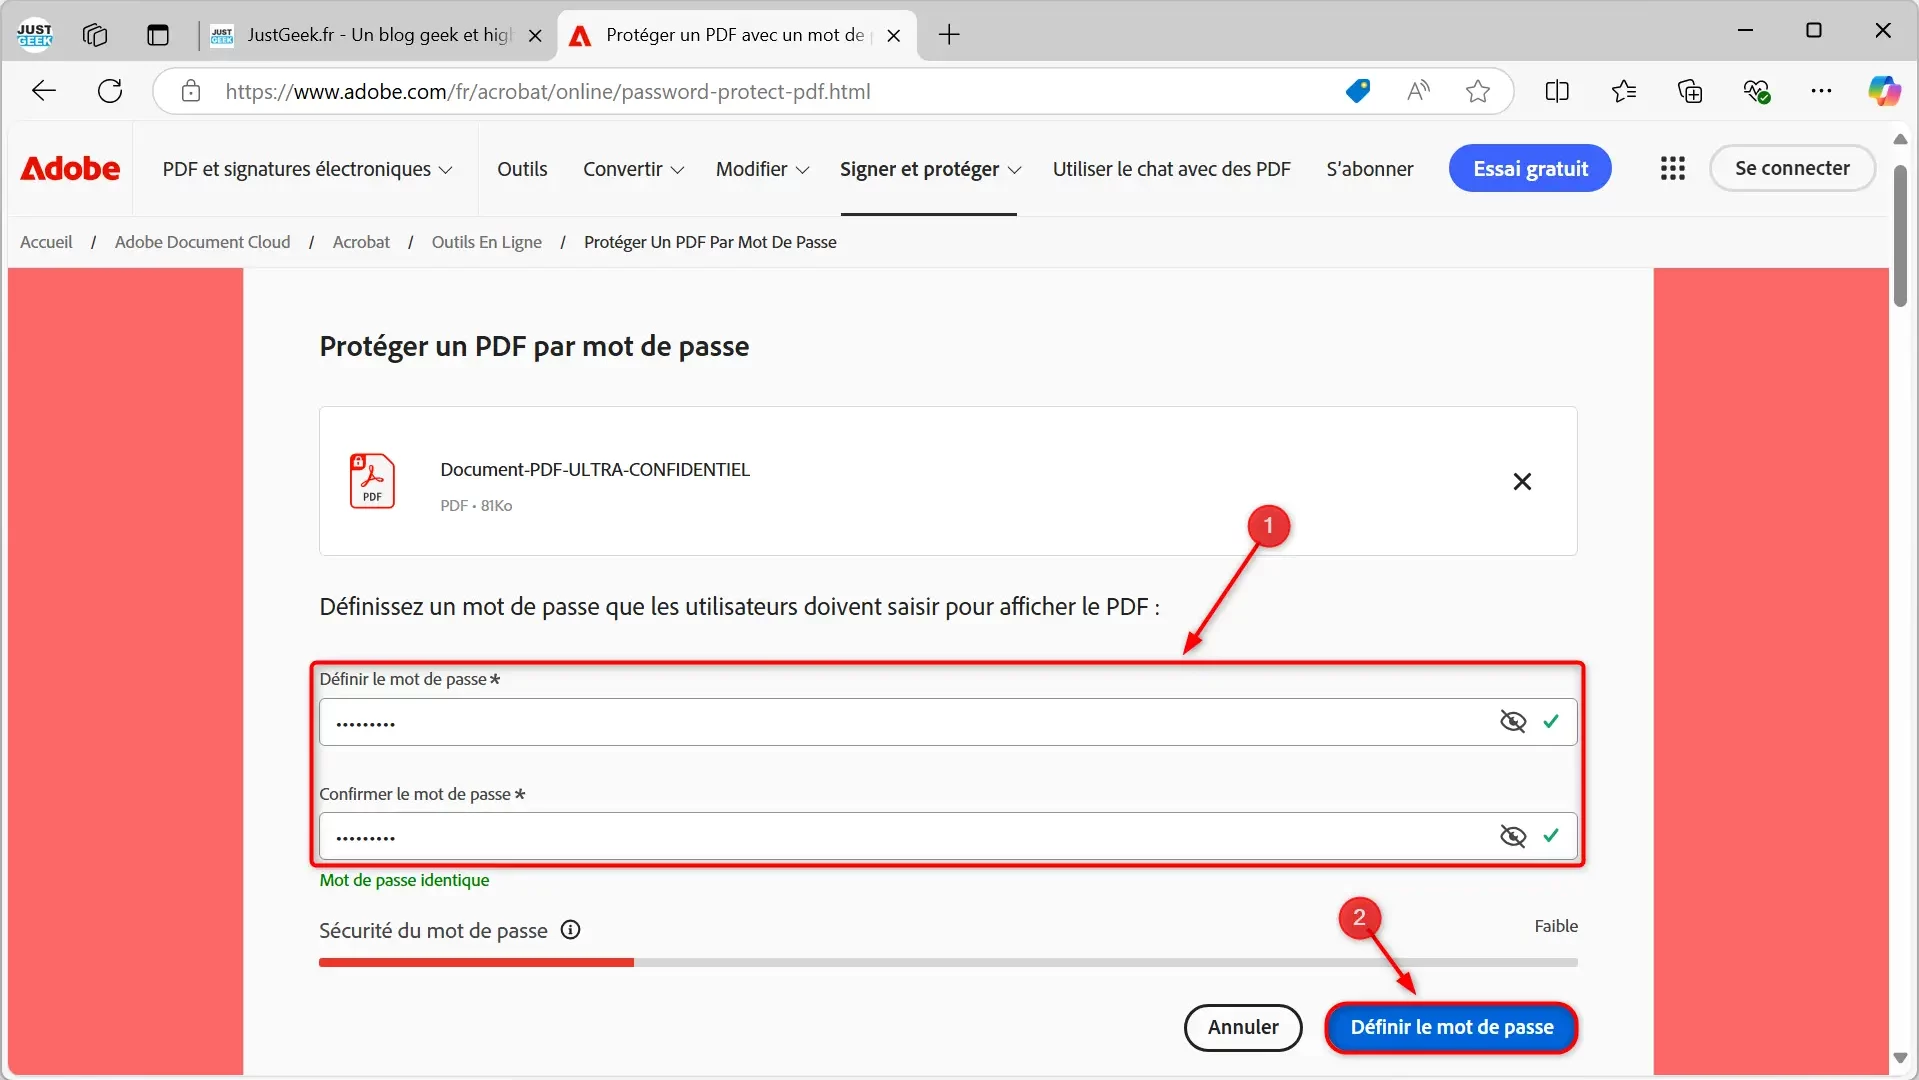This screenshot has height=1080, width=1919.
Task: Click the Faible strength label
Action: coord(1556,926)
